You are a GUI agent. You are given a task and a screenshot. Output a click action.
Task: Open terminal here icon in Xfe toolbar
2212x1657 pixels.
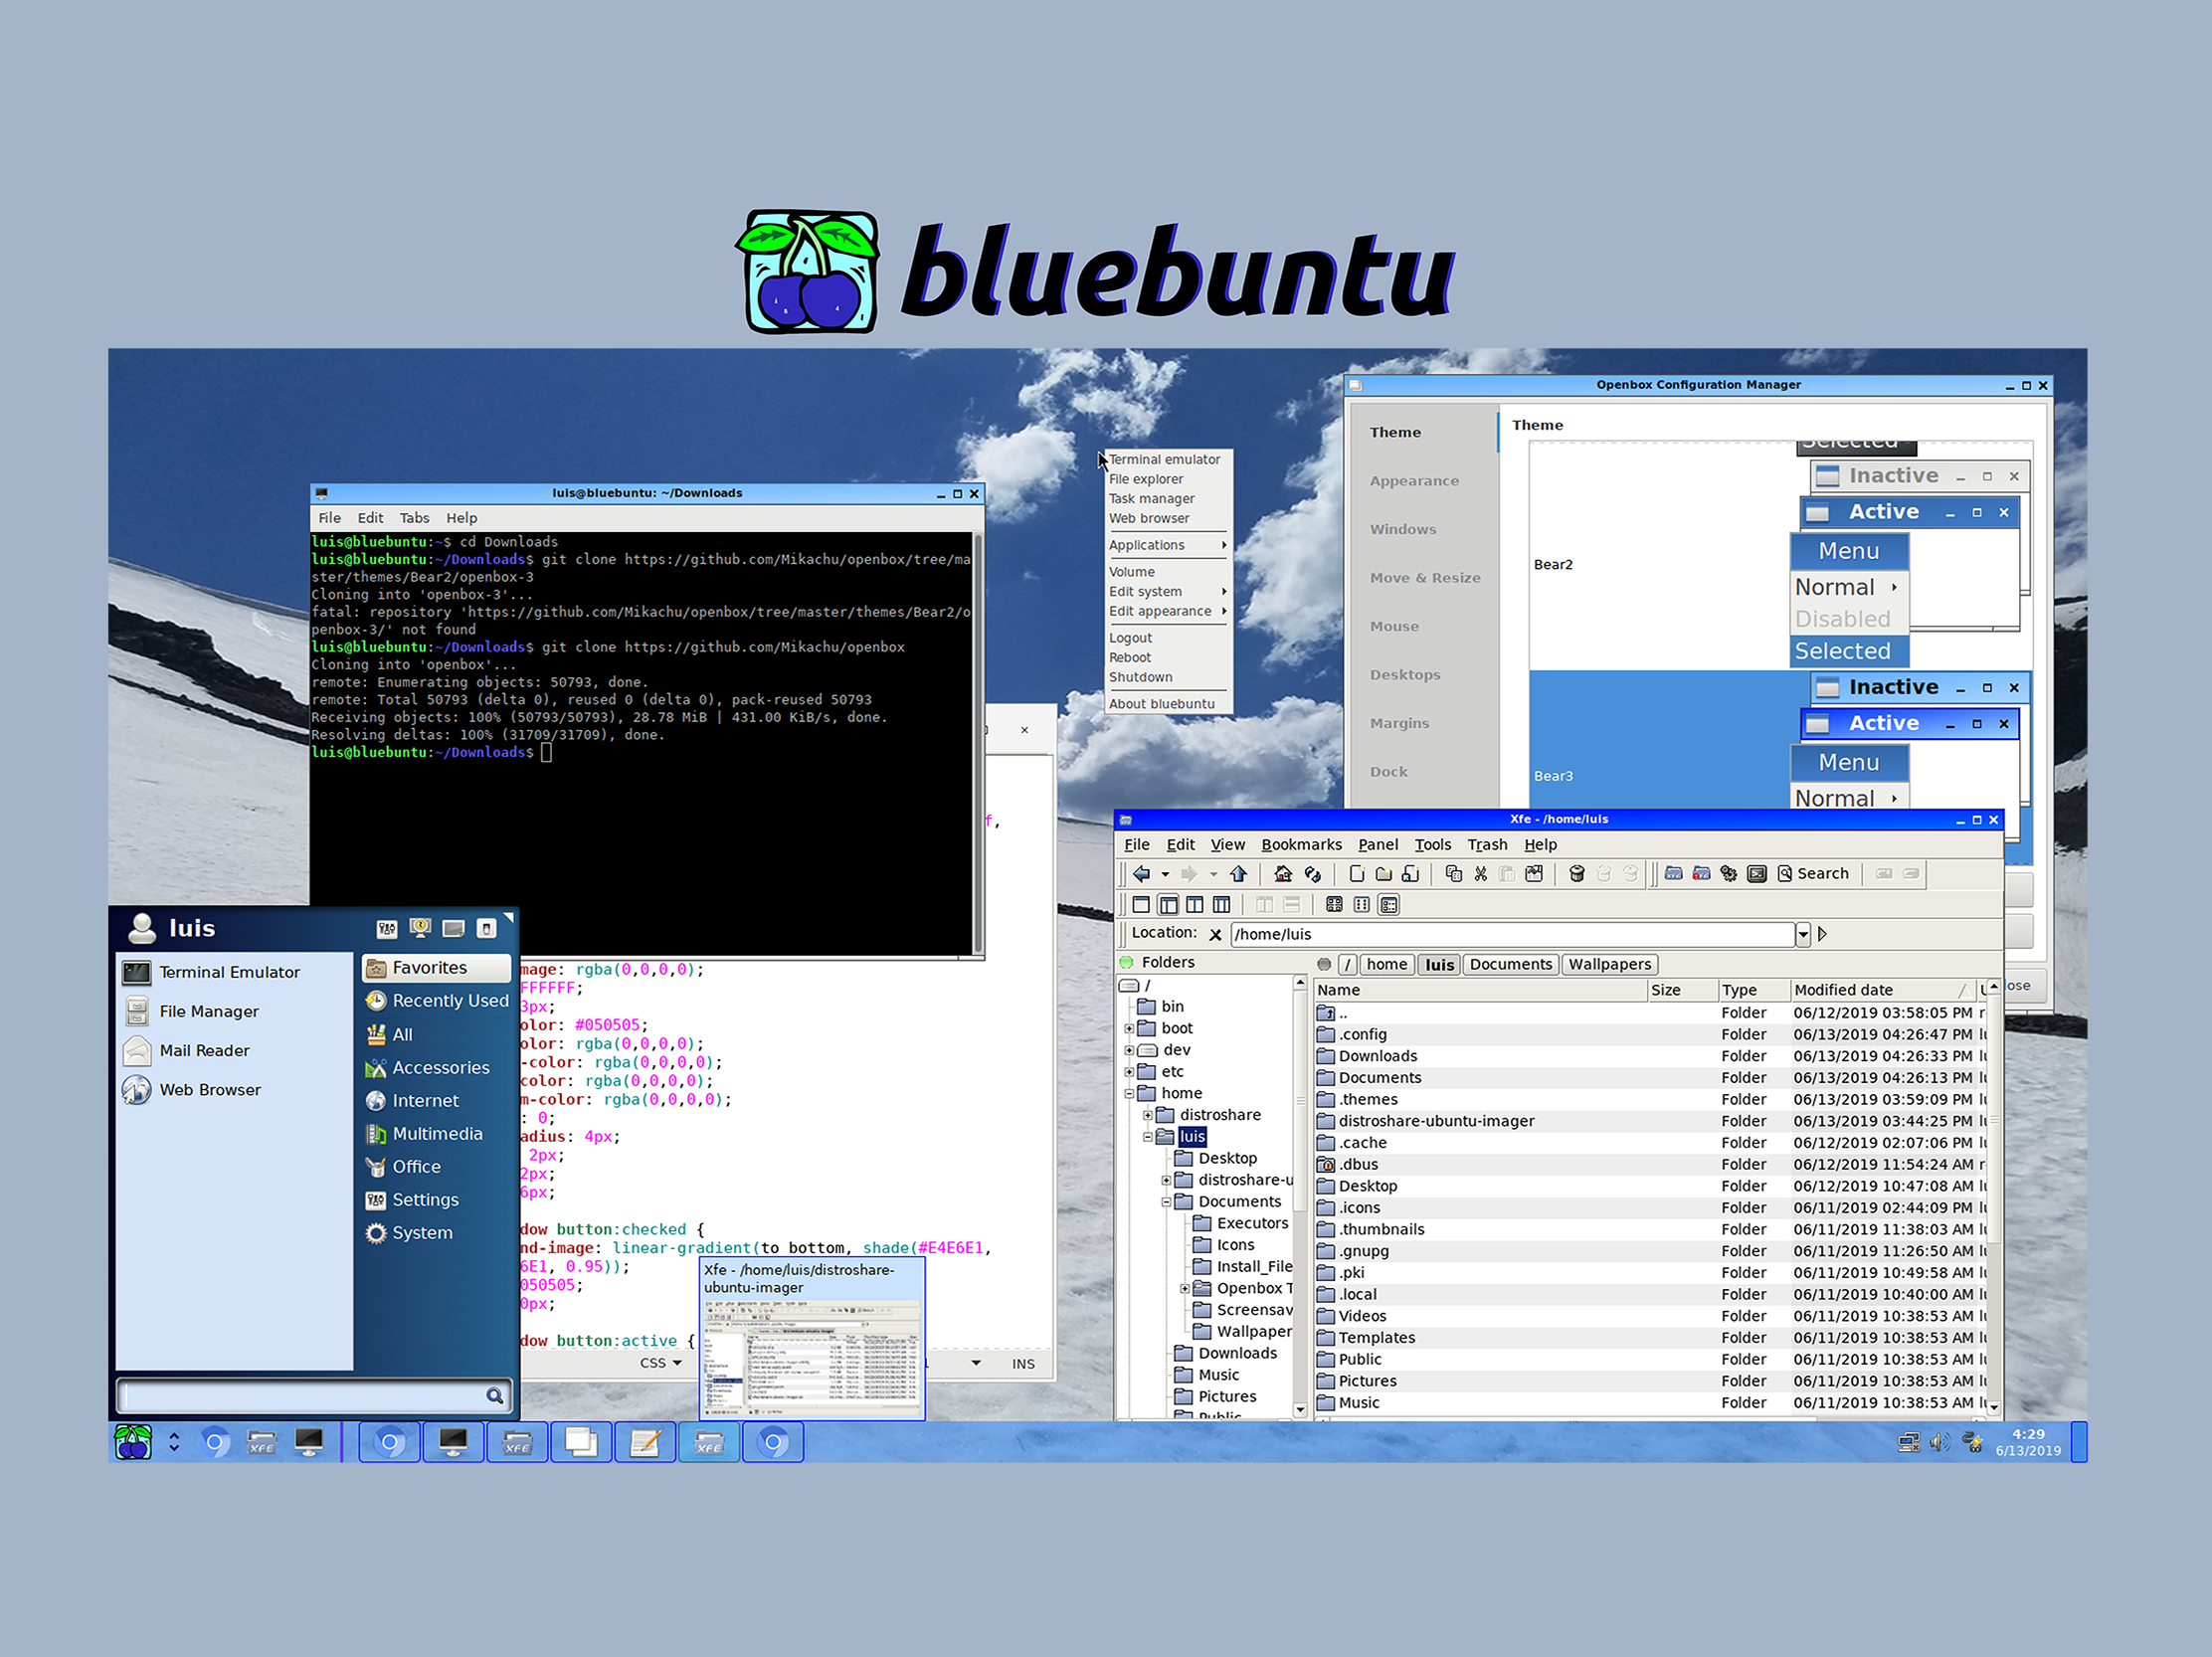(1757, 874)
